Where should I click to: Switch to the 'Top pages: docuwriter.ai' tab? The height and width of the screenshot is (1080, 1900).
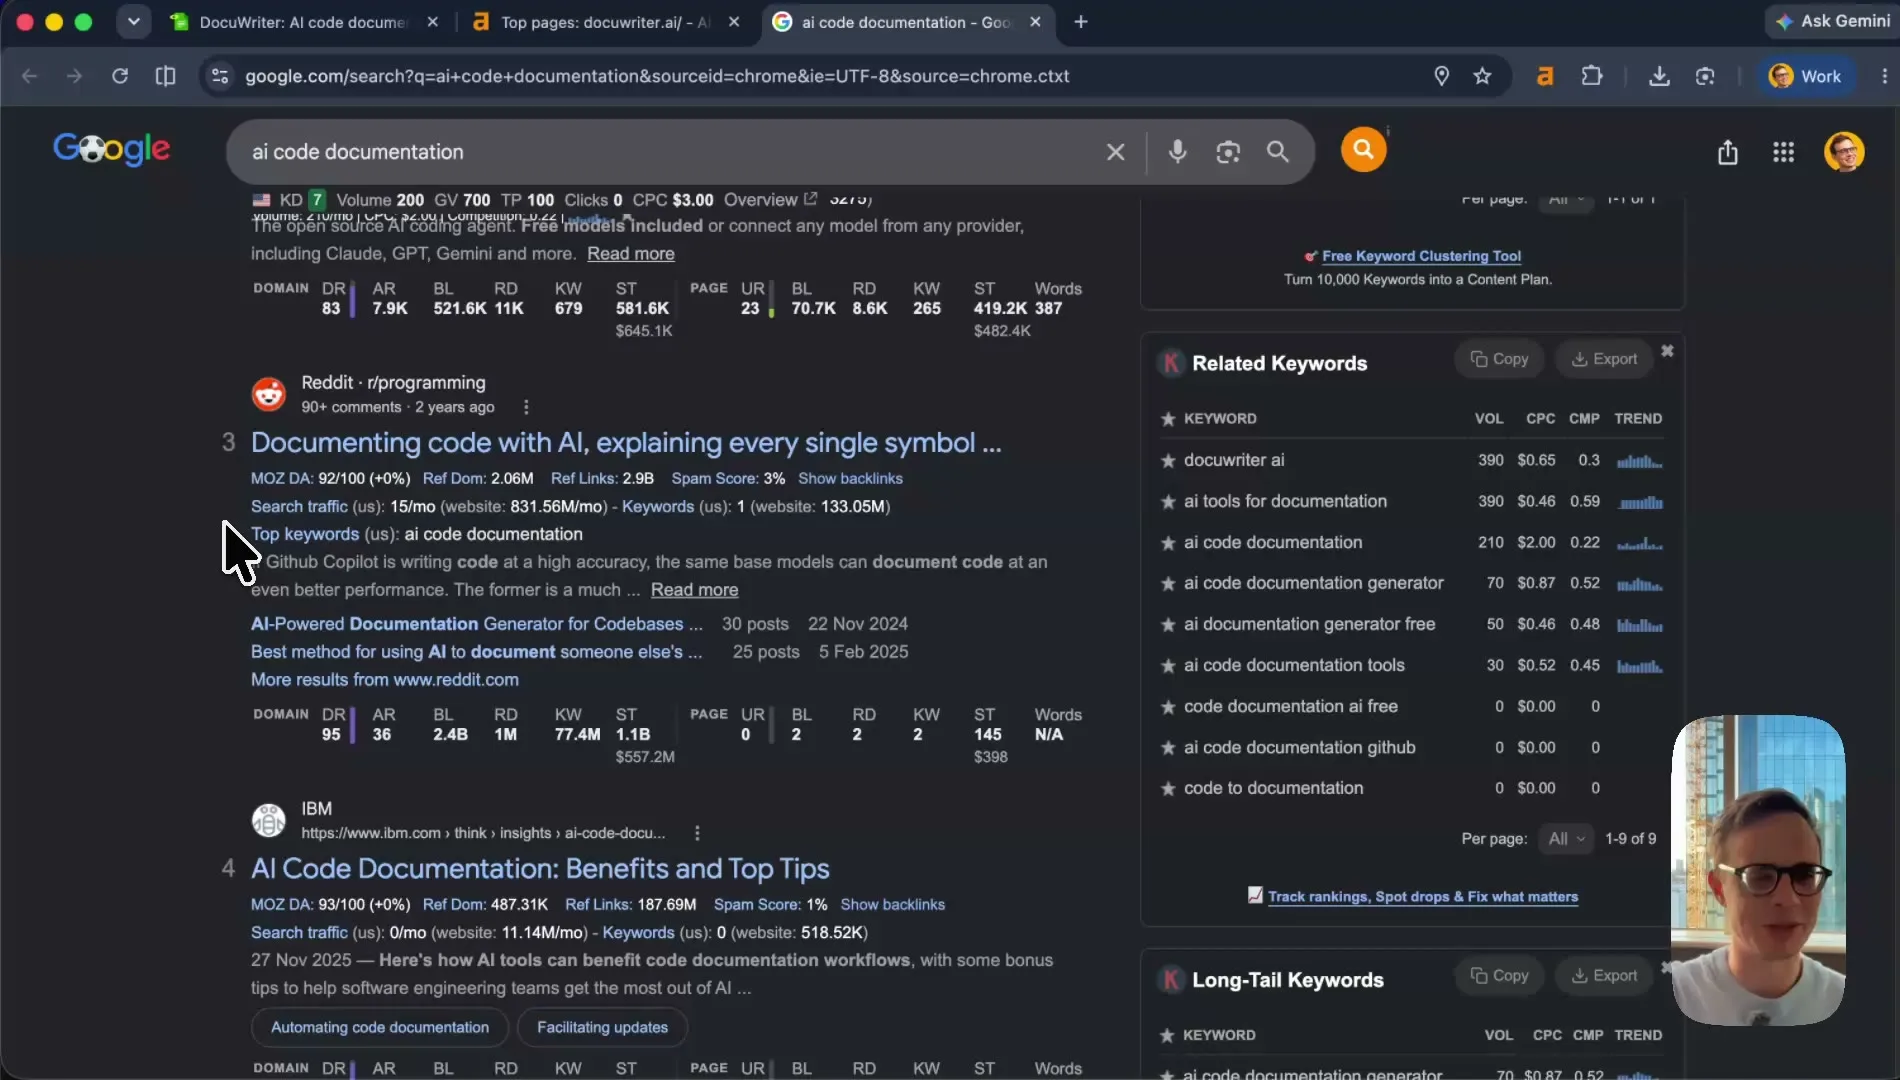(604, 22)
